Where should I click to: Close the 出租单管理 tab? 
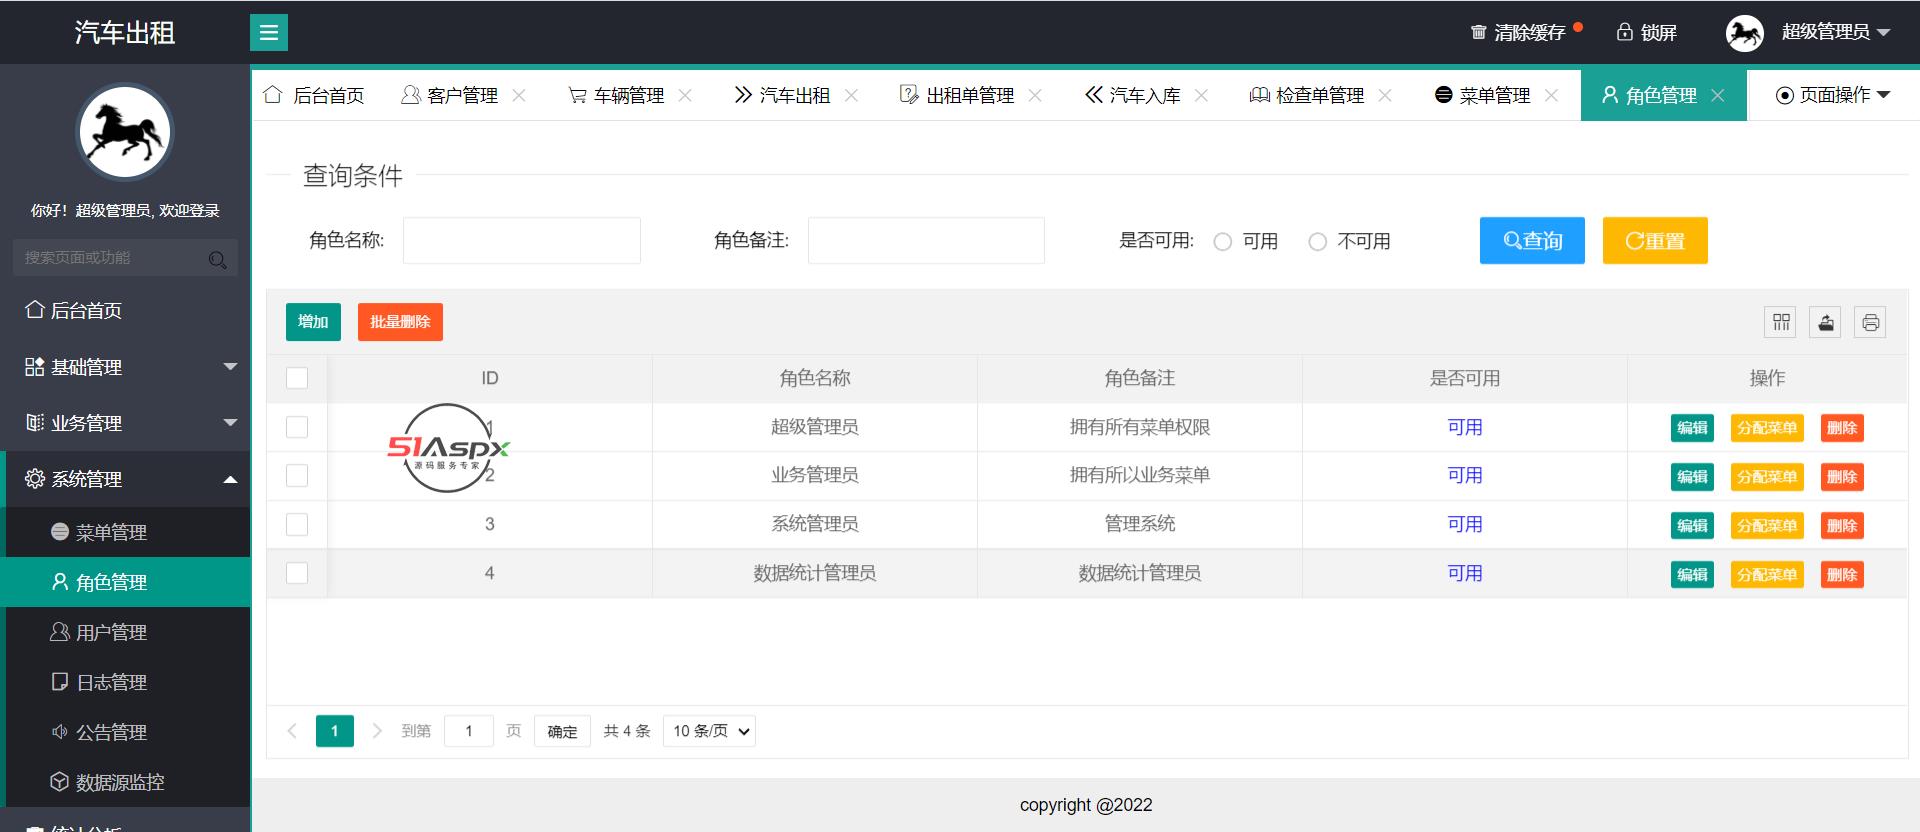[1035, 95]
